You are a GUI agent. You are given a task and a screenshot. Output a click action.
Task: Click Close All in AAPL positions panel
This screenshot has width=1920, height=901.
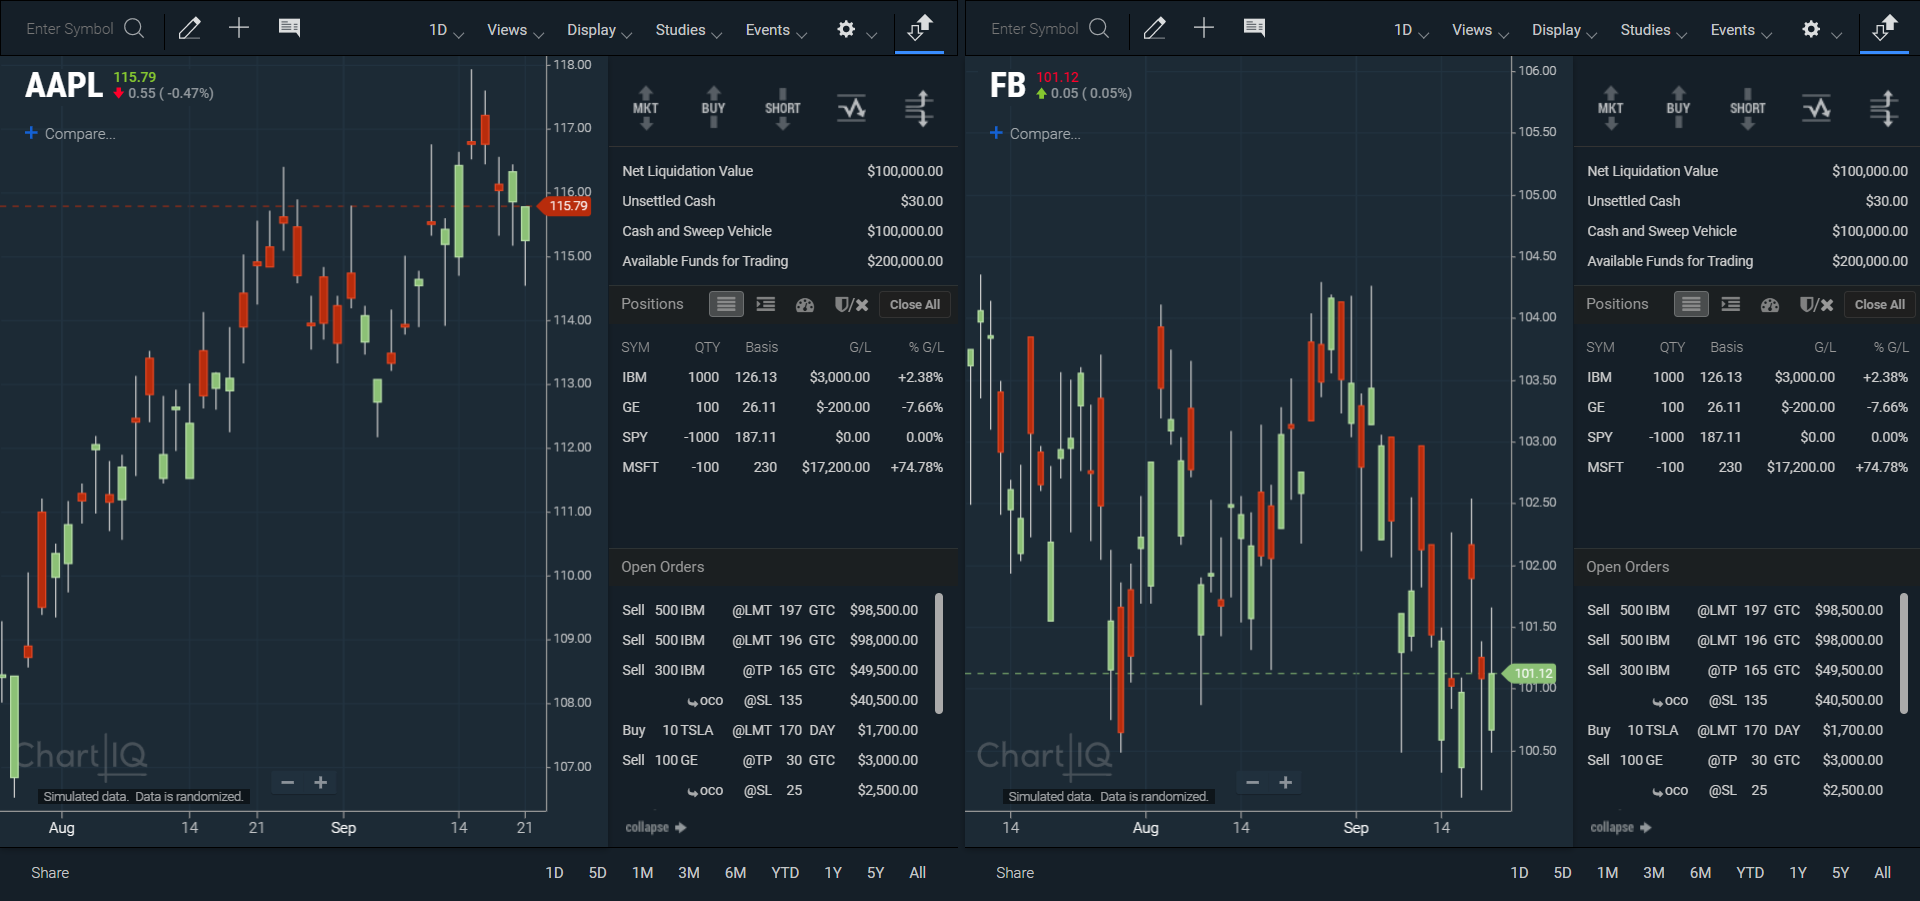(x=914, y=304)
